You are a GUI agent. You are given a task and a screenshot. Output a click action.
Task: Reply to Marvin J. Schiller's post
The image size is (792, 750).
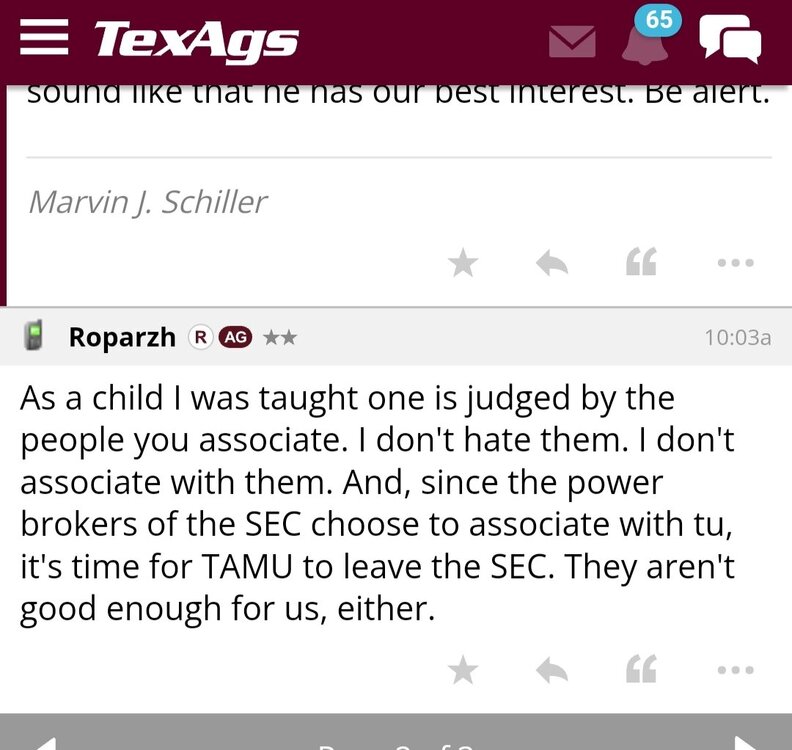(x=552, y=263)
